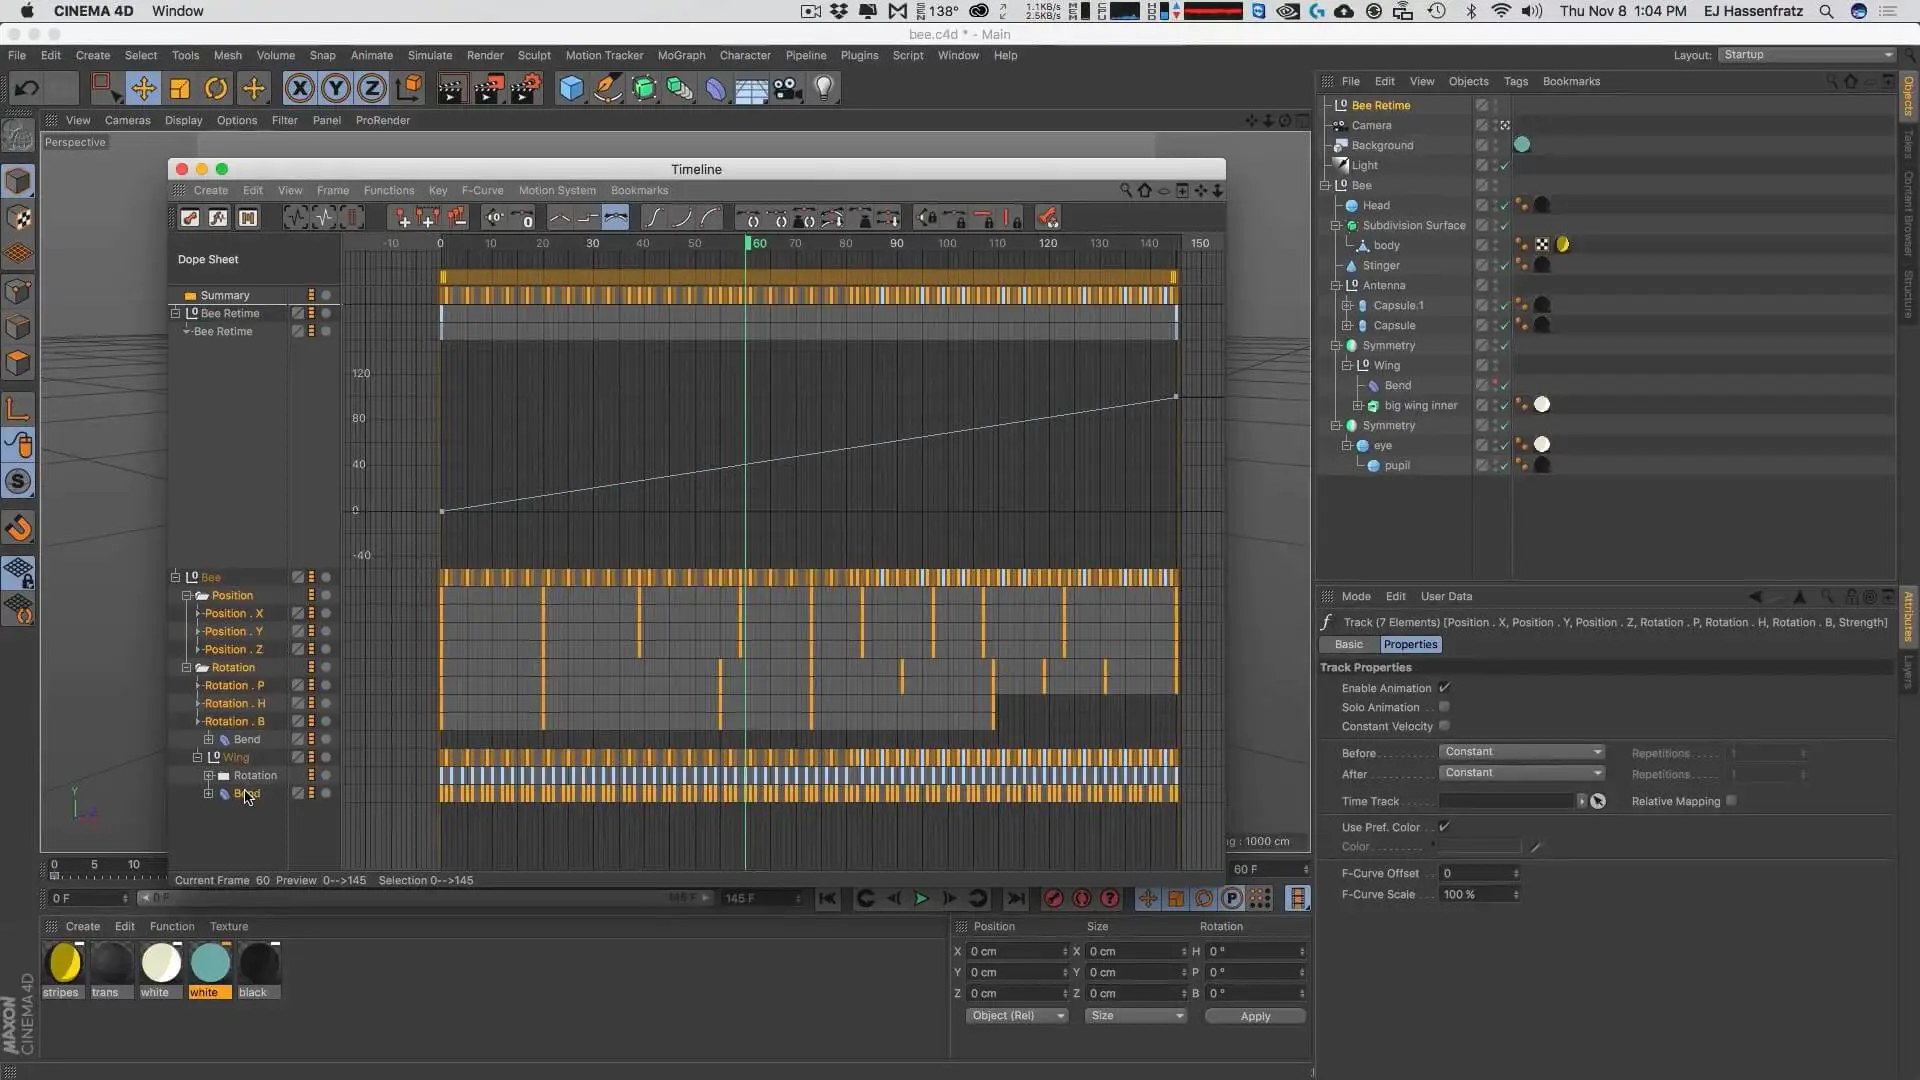Toggle Y axis lock
The width and height of the screenshot is (1920, 1080).
[336, 89]
